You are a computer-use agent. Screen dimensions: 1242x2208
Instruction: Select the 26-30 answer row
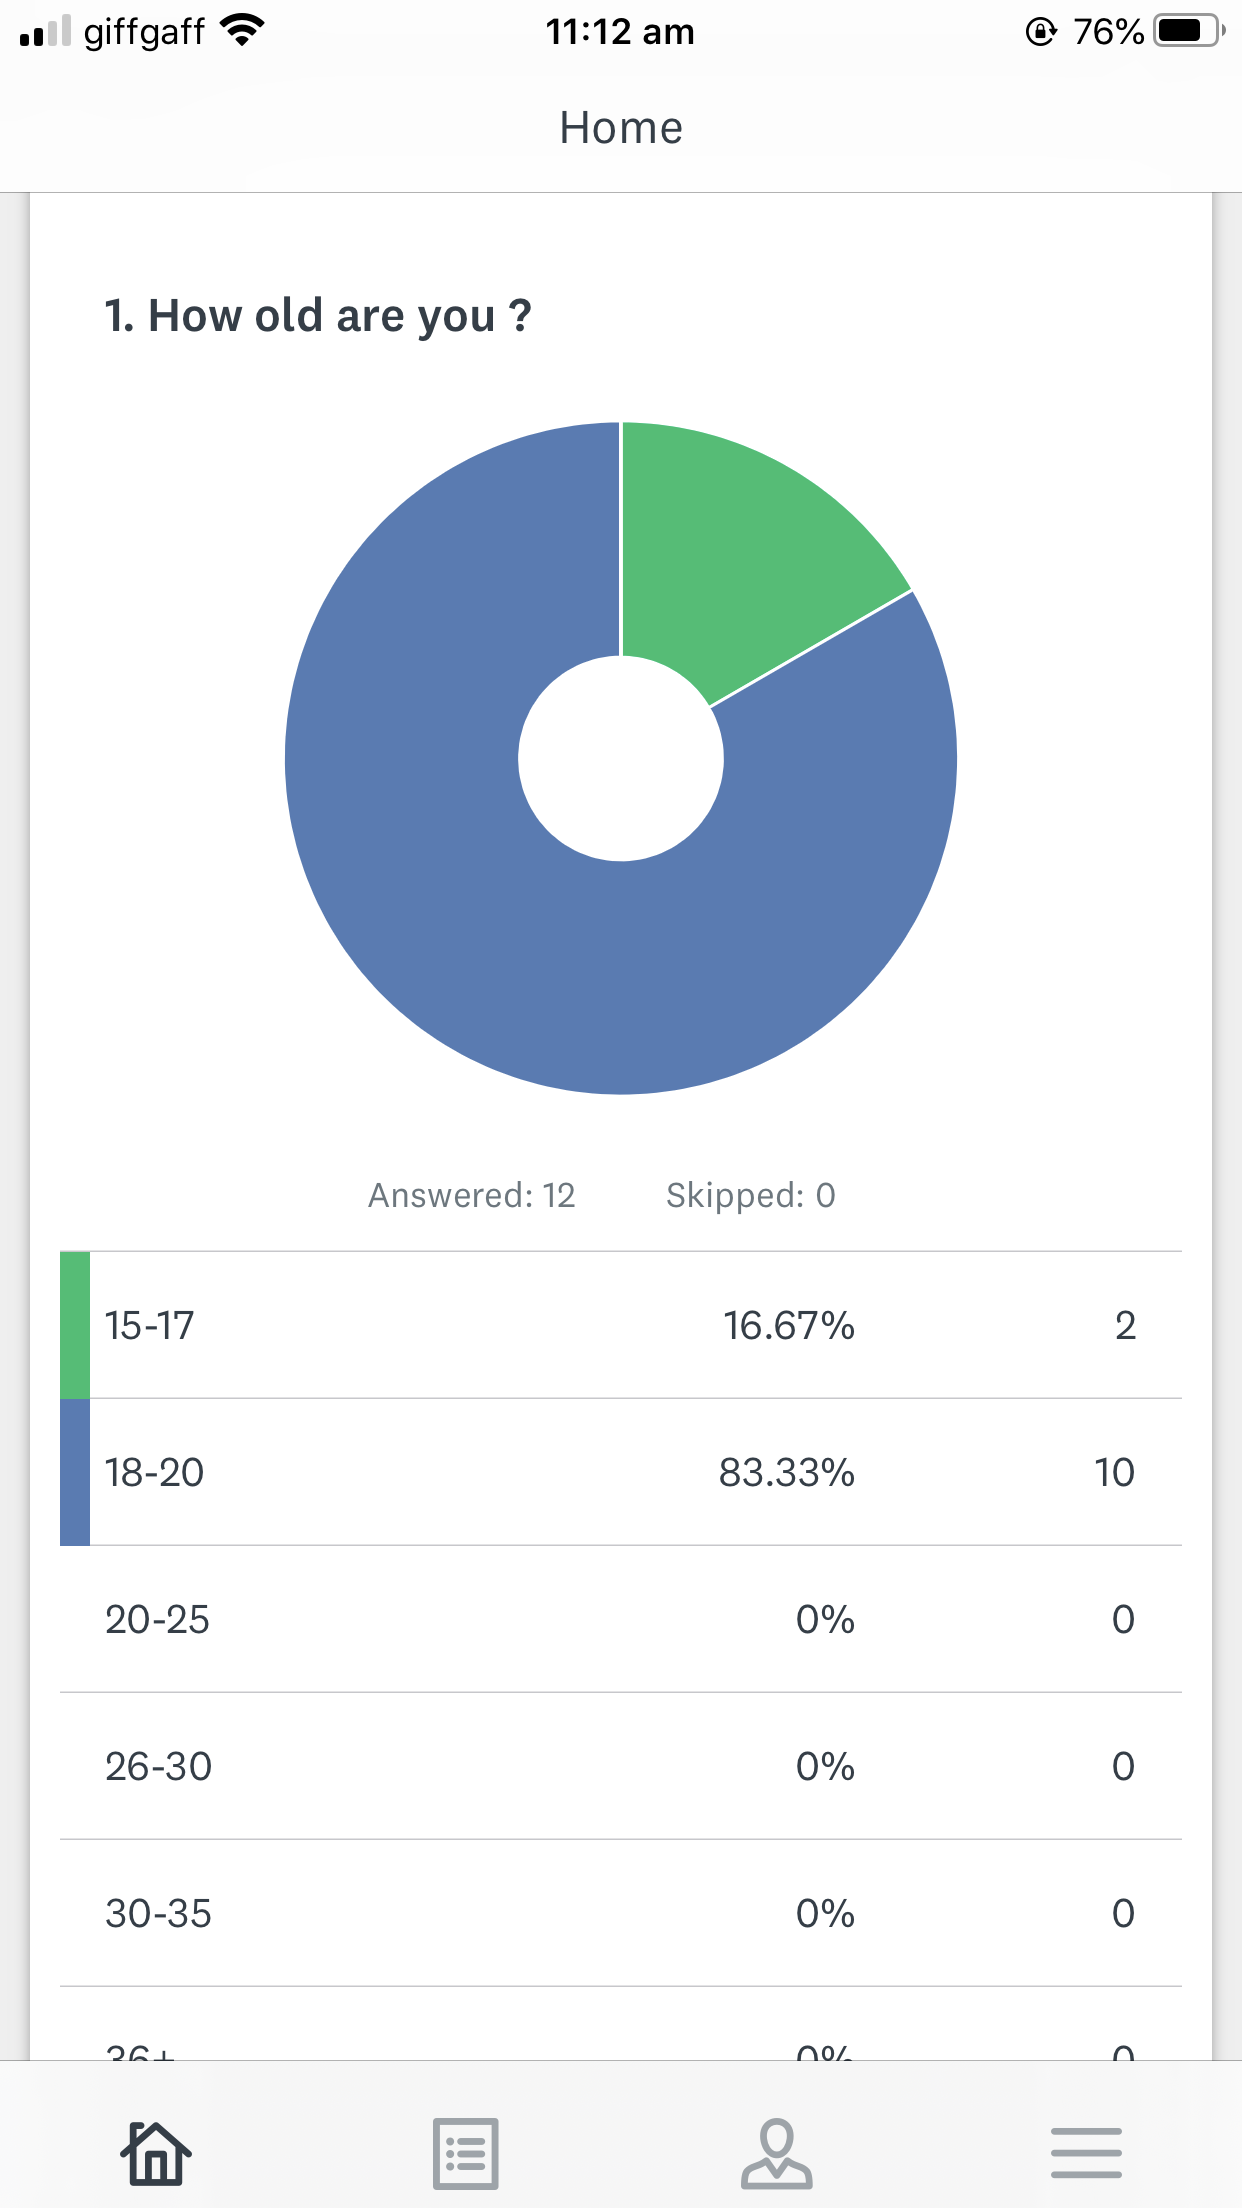pos(620,1766)
